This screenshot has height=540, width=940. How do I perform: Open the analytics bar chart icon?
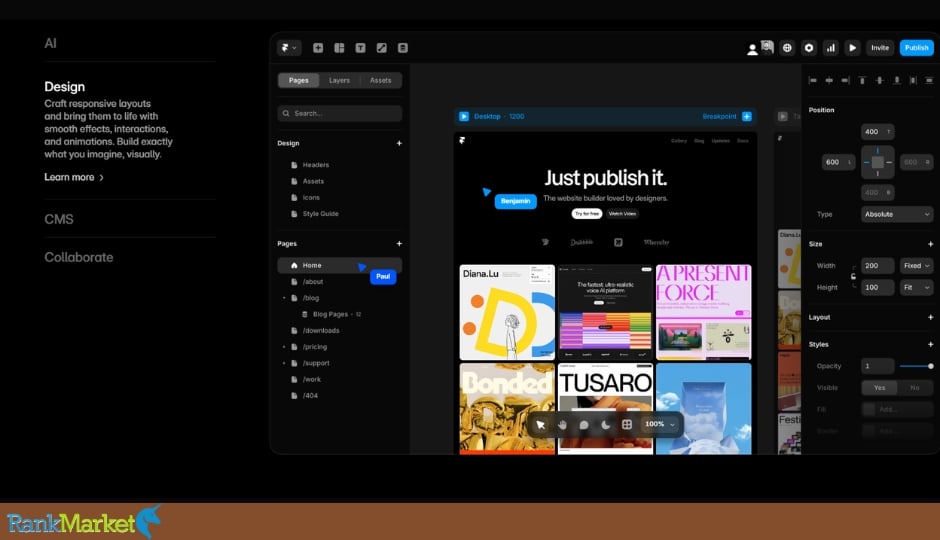830,48
